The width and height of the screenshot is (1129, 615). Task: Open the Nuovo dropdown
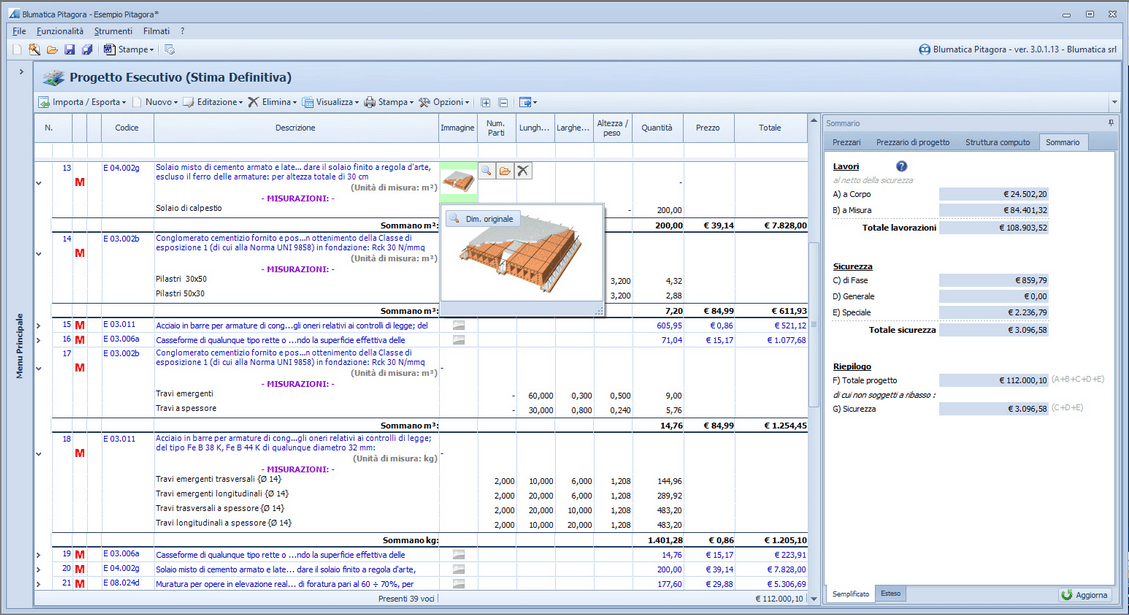click(x=156, y=102)
